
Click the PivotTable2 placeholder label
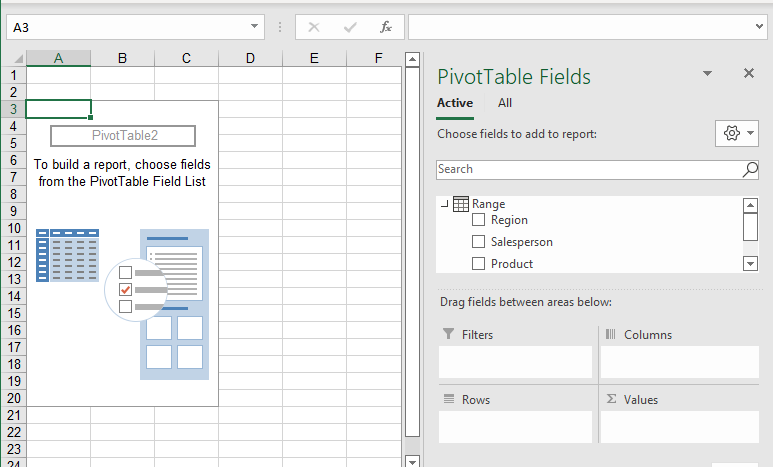click(x=124, y=136)
